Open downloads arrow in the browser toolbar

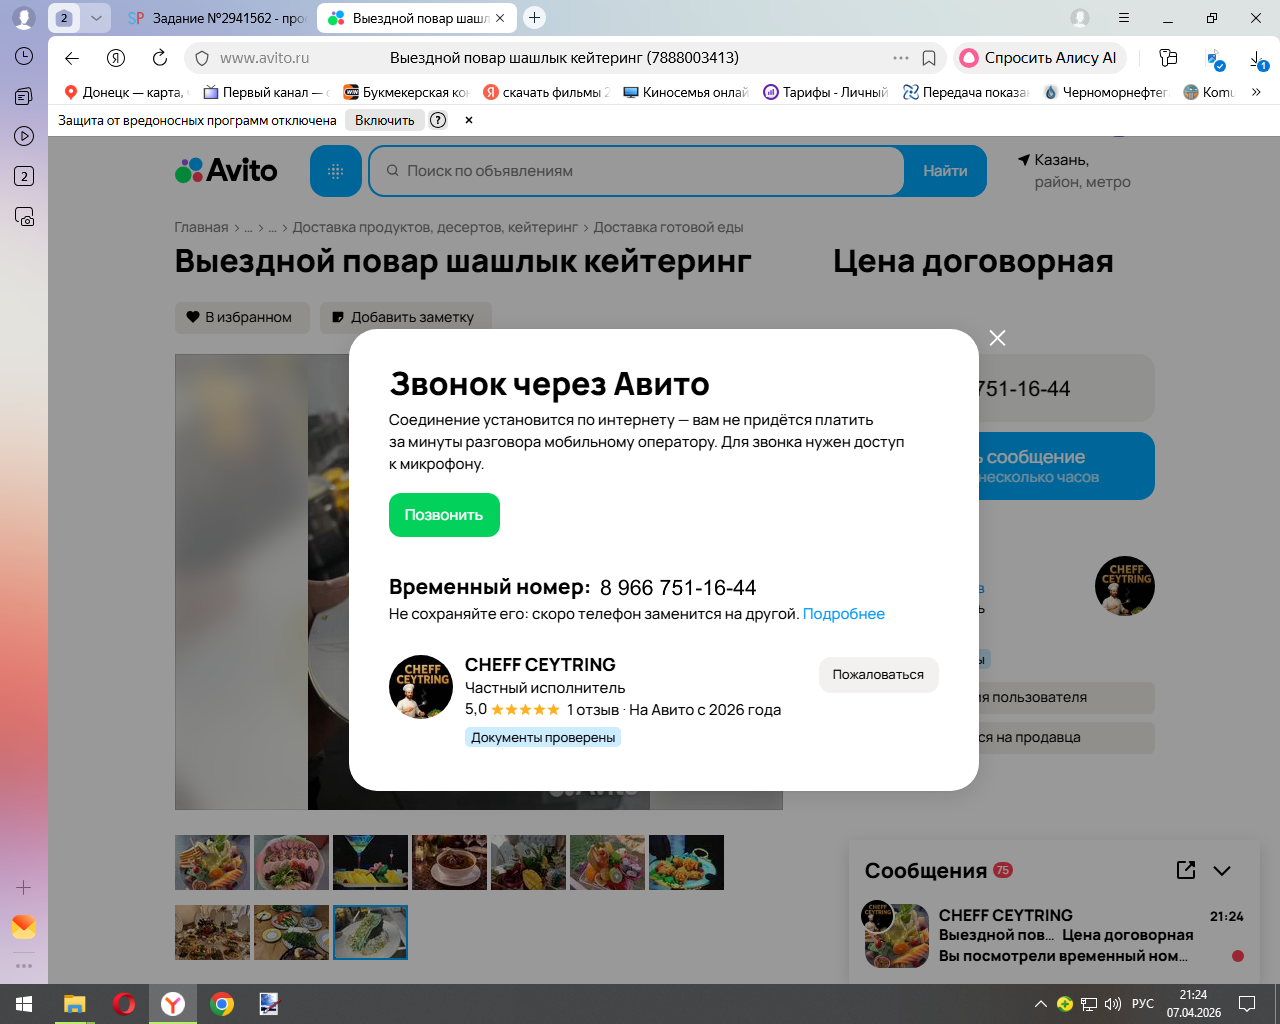[x=1258, y=58]
